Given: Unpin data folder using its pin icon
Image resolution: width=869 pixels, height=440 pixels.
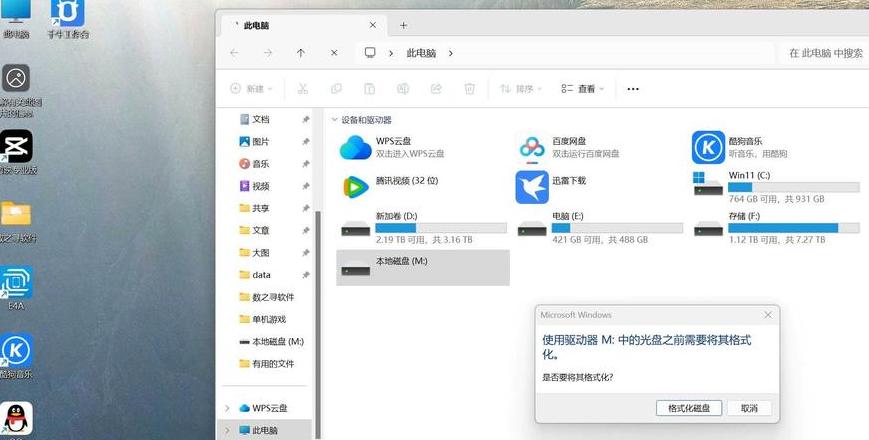Looking at the screenshot, I should [305, 274].
